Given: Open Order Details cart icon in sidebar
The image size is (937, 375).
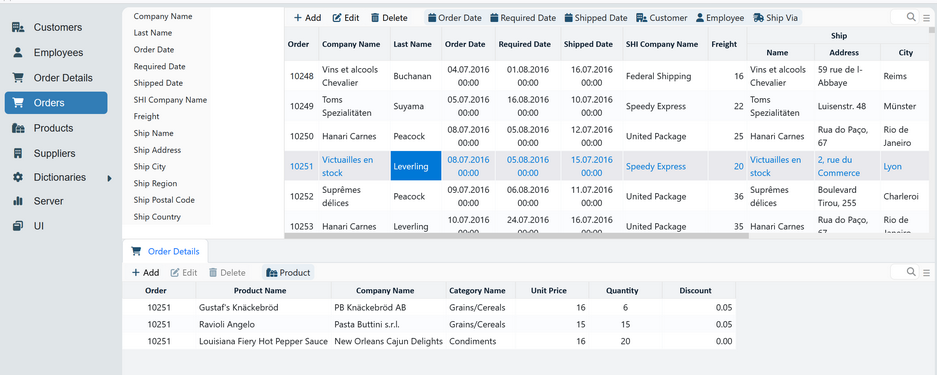Looking at the screenshot, I should tap(18, 78).
